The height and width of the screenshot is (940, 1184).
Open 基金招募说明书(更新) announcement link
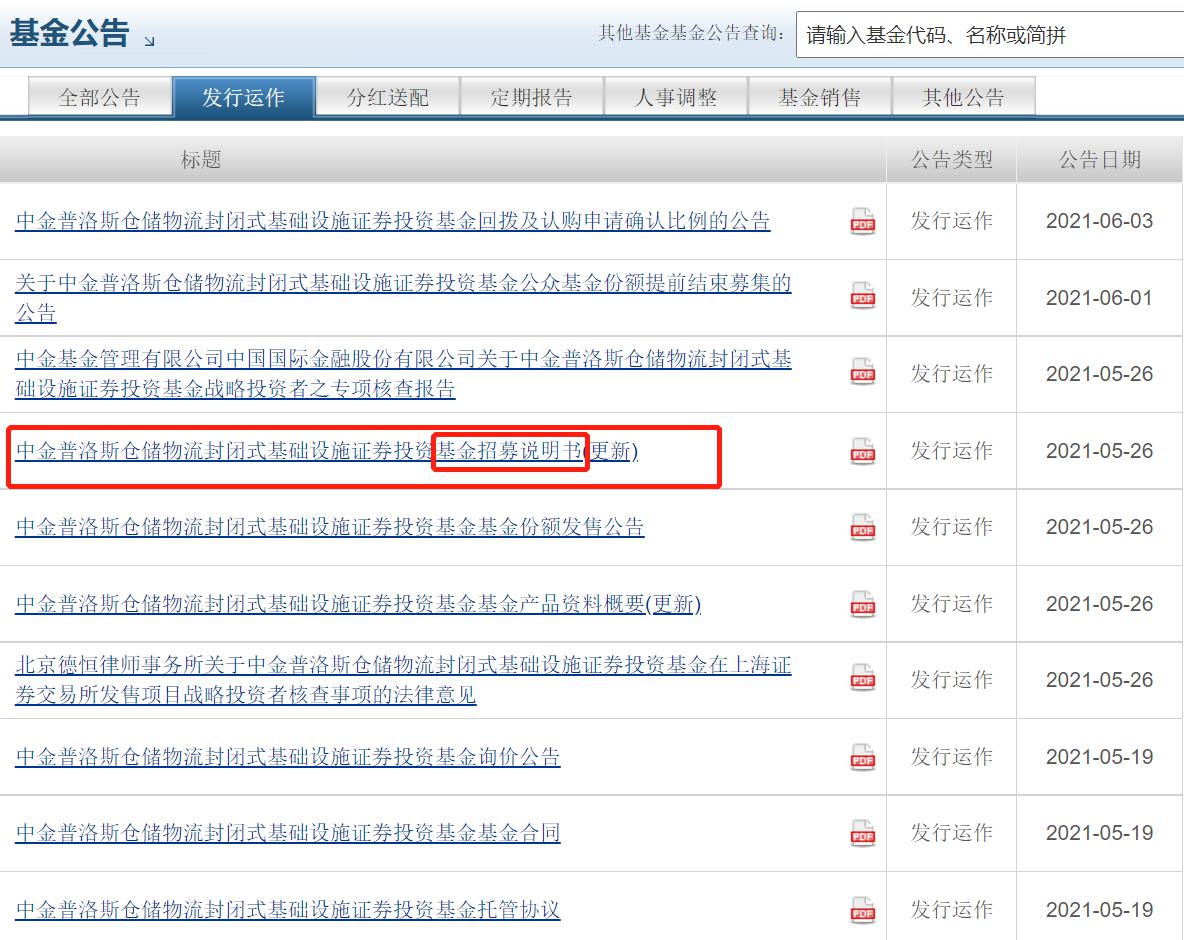click(x=327, y=451)
